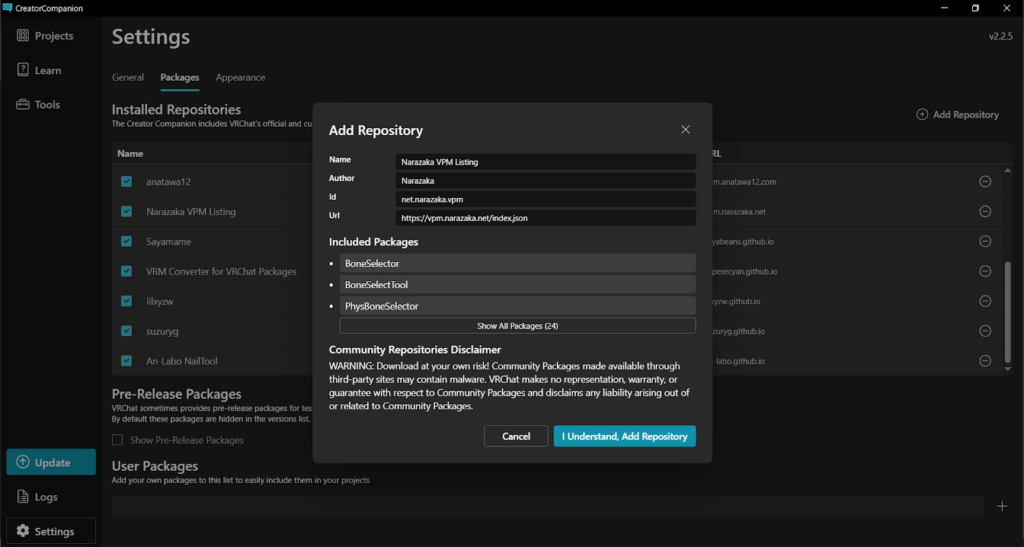Viewport: 1024px width, 547px height.
Task: Close the Add Repository dialog with X
Action: click(686, 129)
